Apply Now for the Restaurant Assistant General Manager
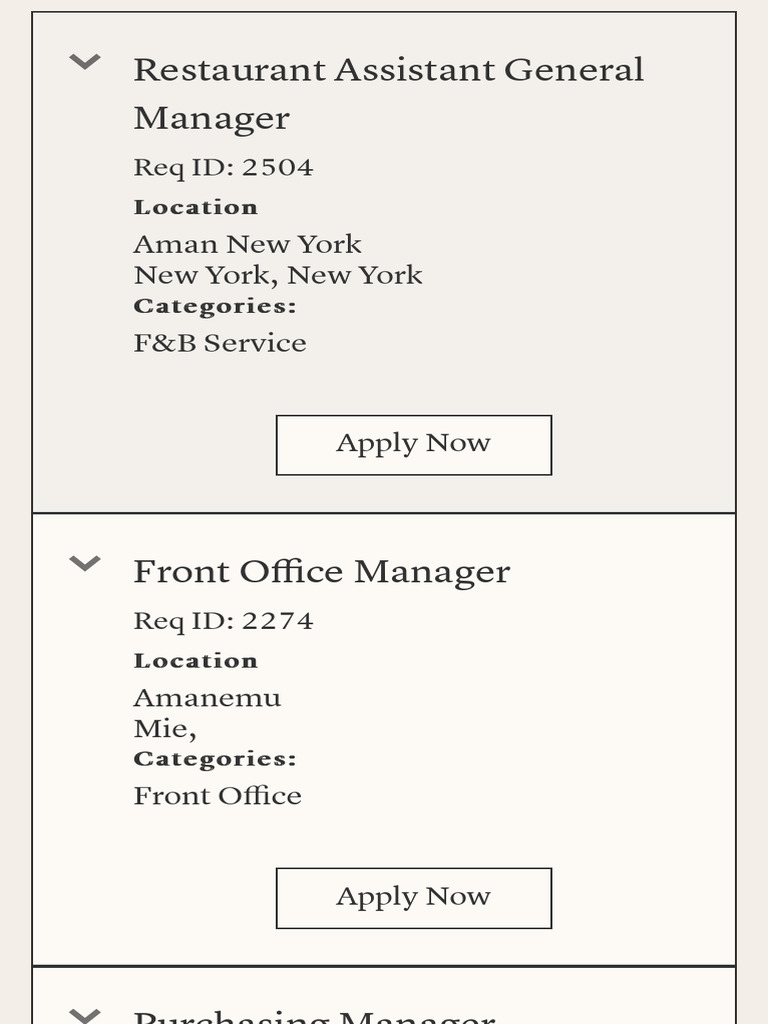The image size is (768, 1024). click(x=413, y=444)
